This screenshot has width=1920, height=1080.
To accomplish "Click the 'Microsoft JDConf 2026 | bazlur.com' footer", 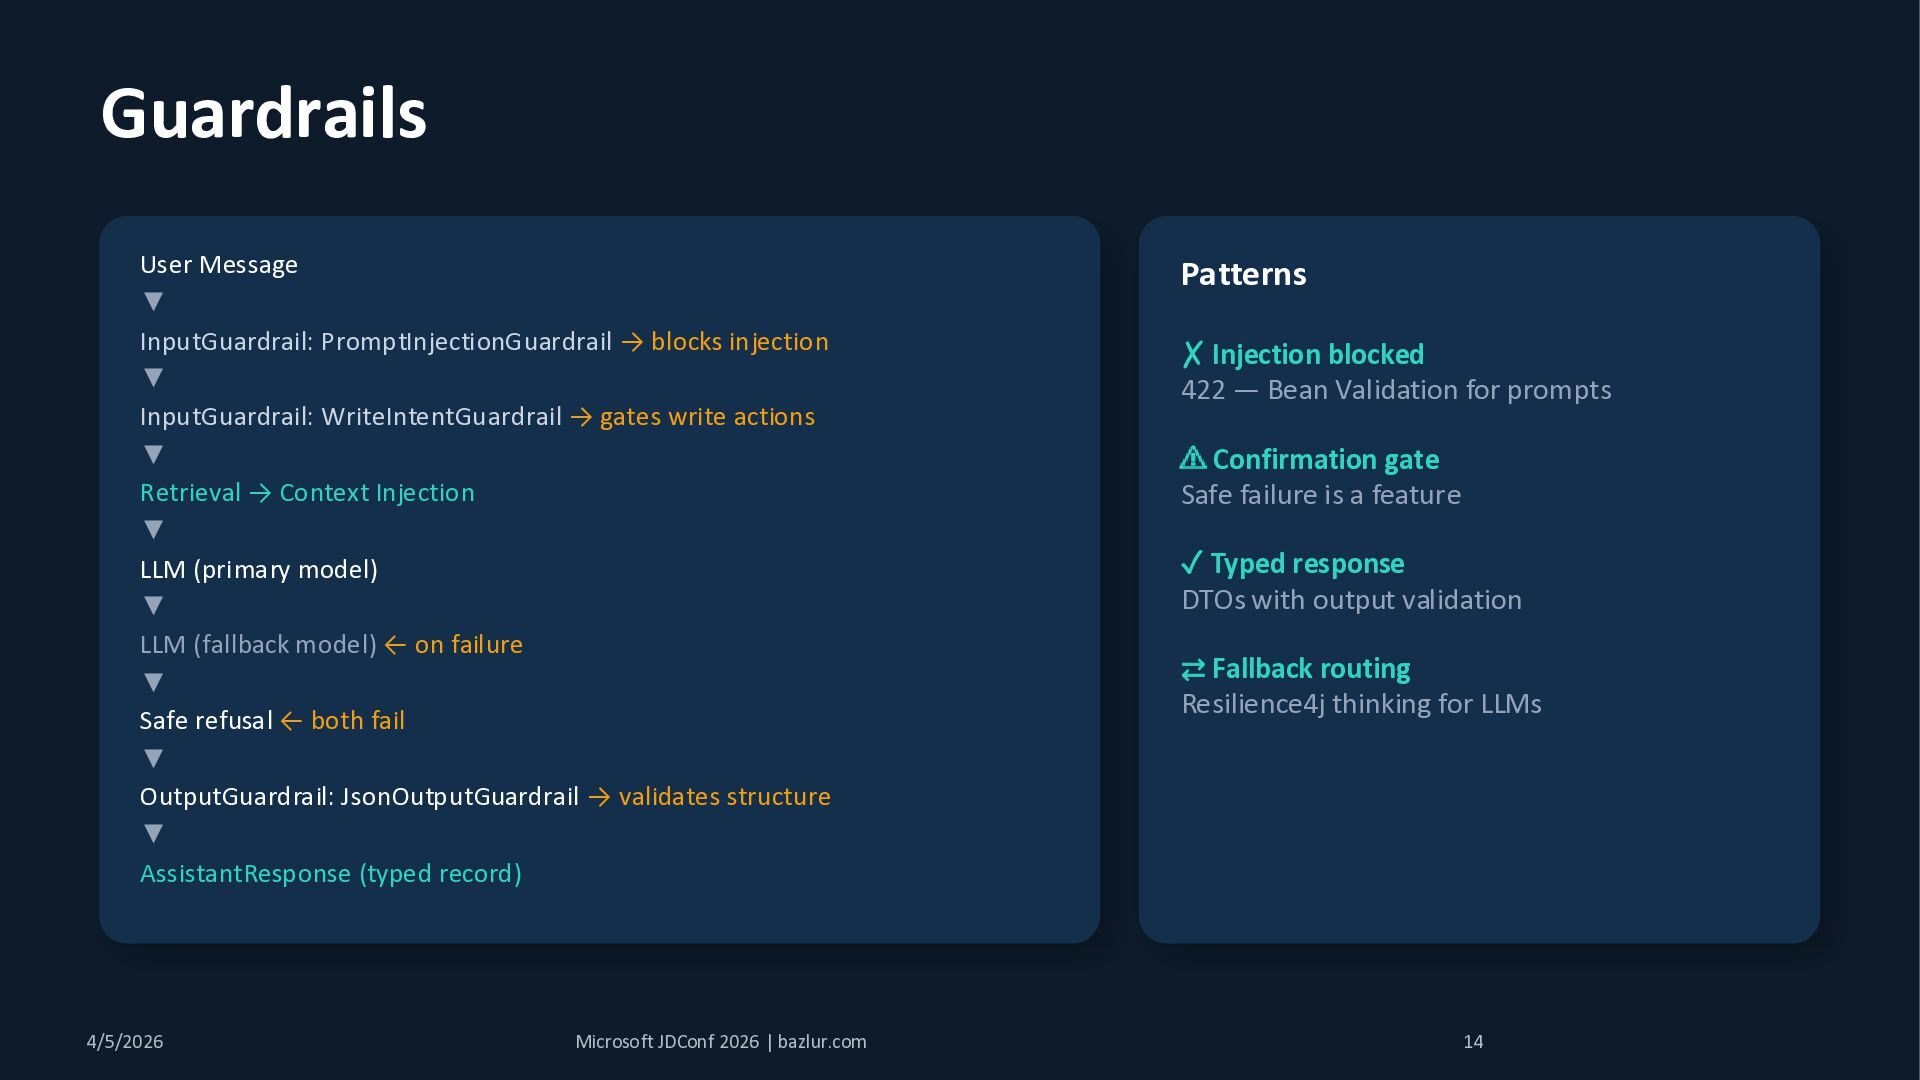I will click(x=720, y=1041).
